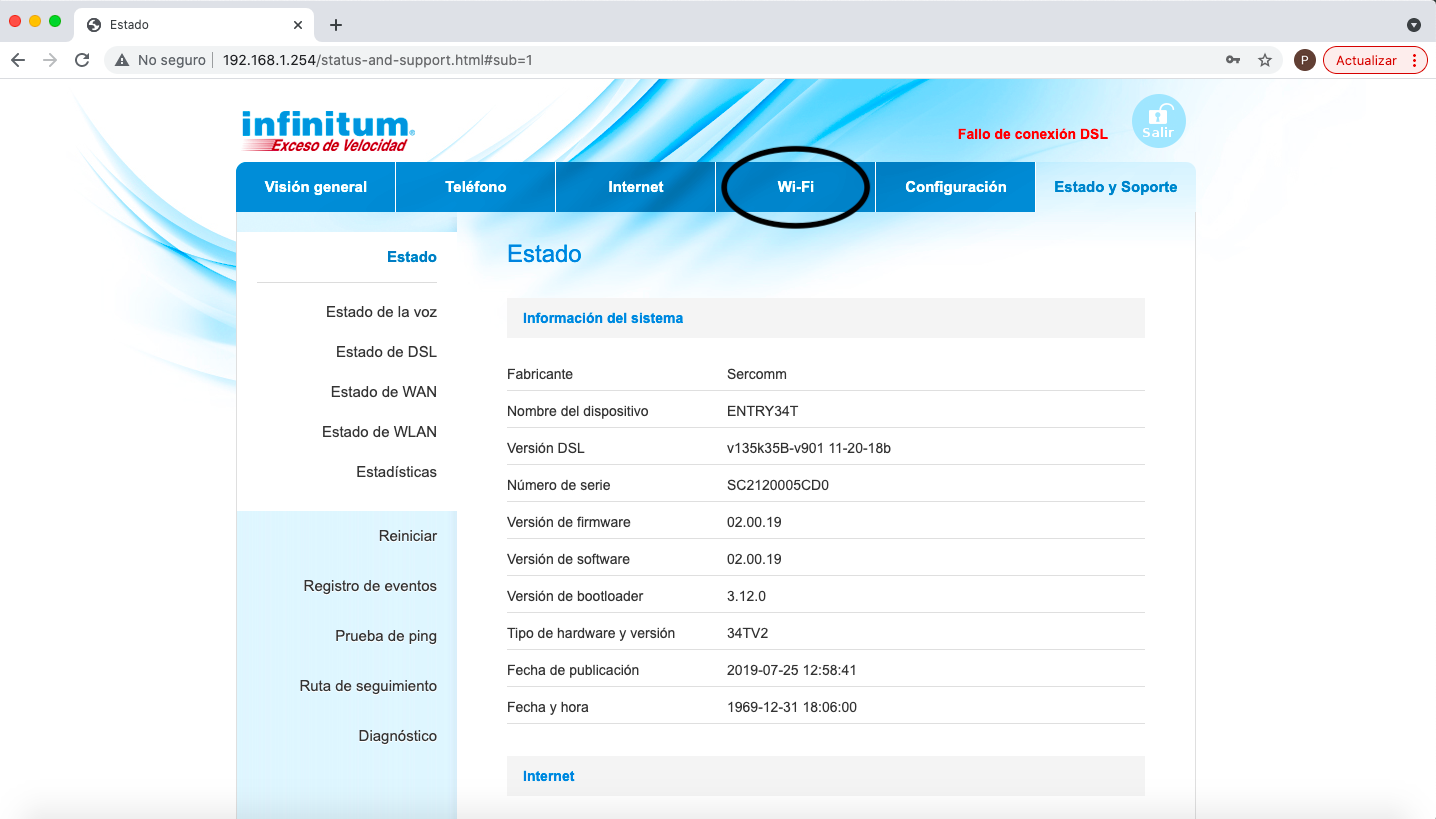Open the Chrome profile avatar
The height and width of the screenshot is (819, 1436).
point(1304,60)
